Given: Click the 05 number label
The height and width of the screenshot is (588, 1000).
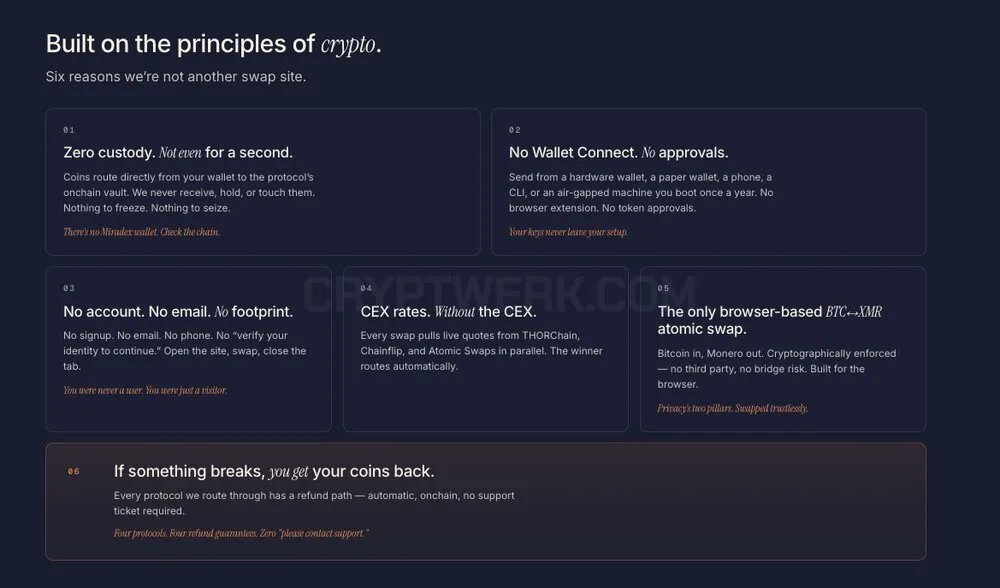Looking at the screenshot, I should 663,288.
